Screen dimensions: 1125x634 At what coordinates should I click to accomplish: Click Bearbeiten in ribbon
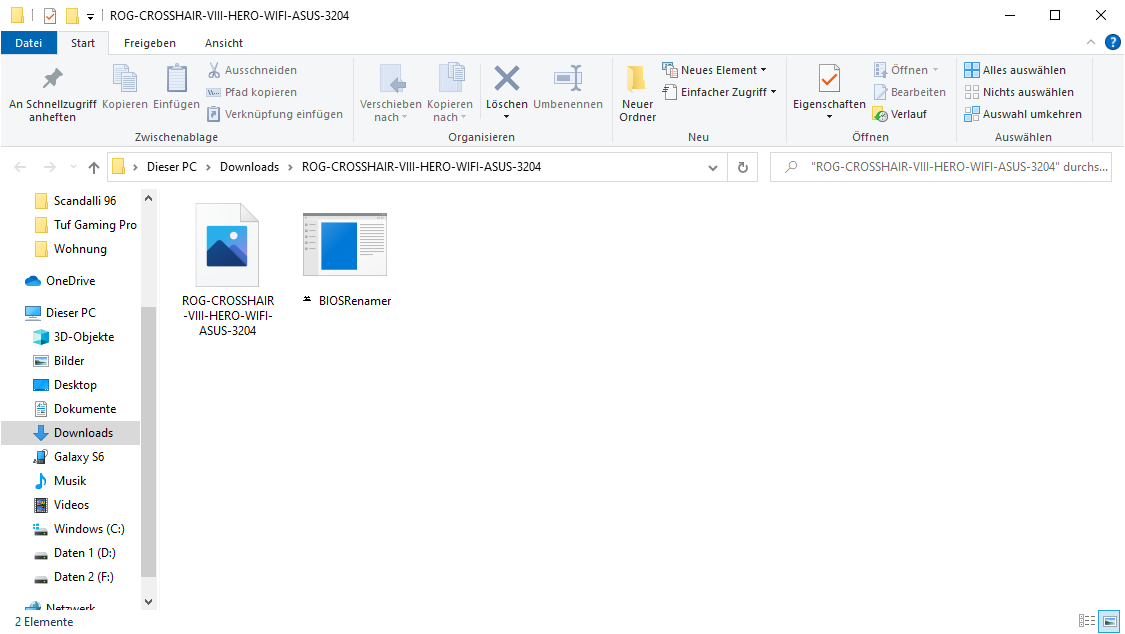point(910,92)
